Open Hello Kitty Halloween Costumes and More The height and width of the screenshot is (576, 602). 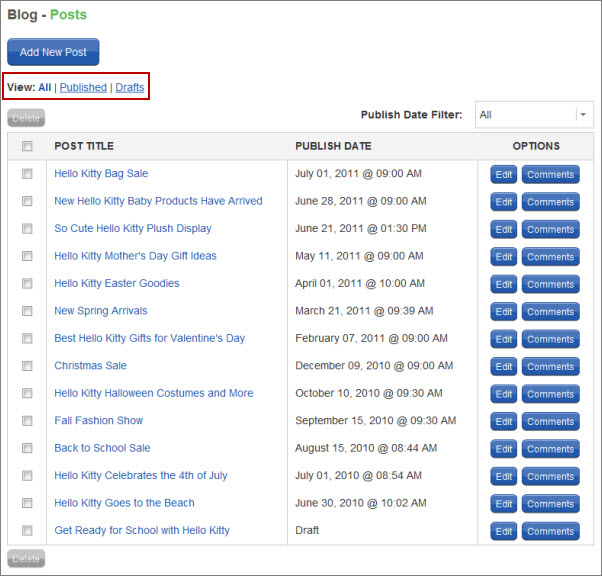click(x=154, y=393)
